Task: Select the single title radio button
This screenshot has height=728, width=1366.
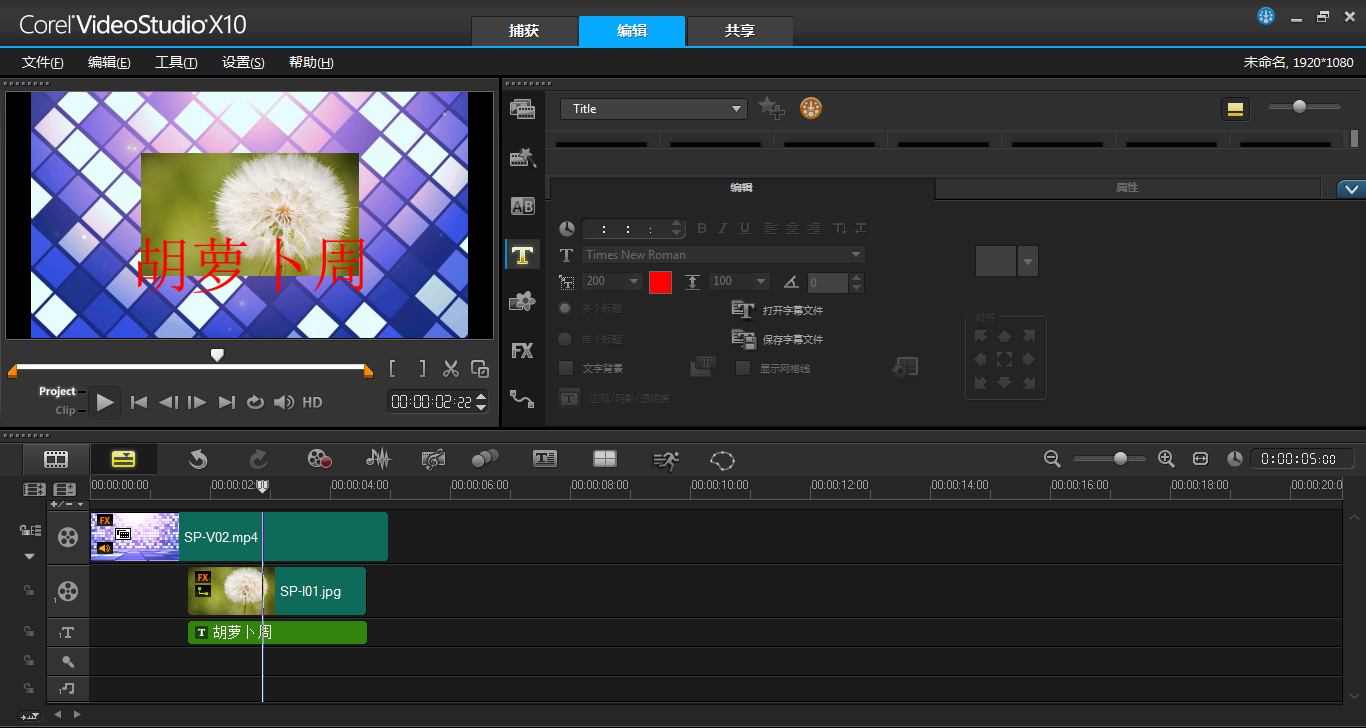Action: (566, 339)
